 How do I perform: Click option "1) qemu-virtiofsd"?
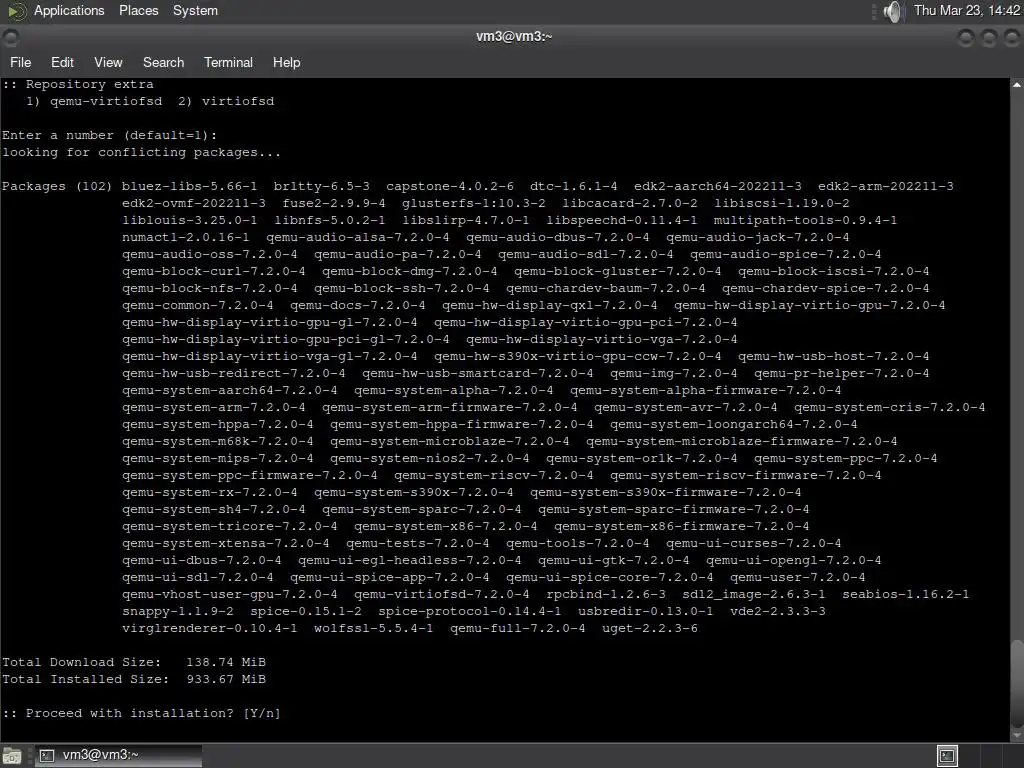pos(94,101)
